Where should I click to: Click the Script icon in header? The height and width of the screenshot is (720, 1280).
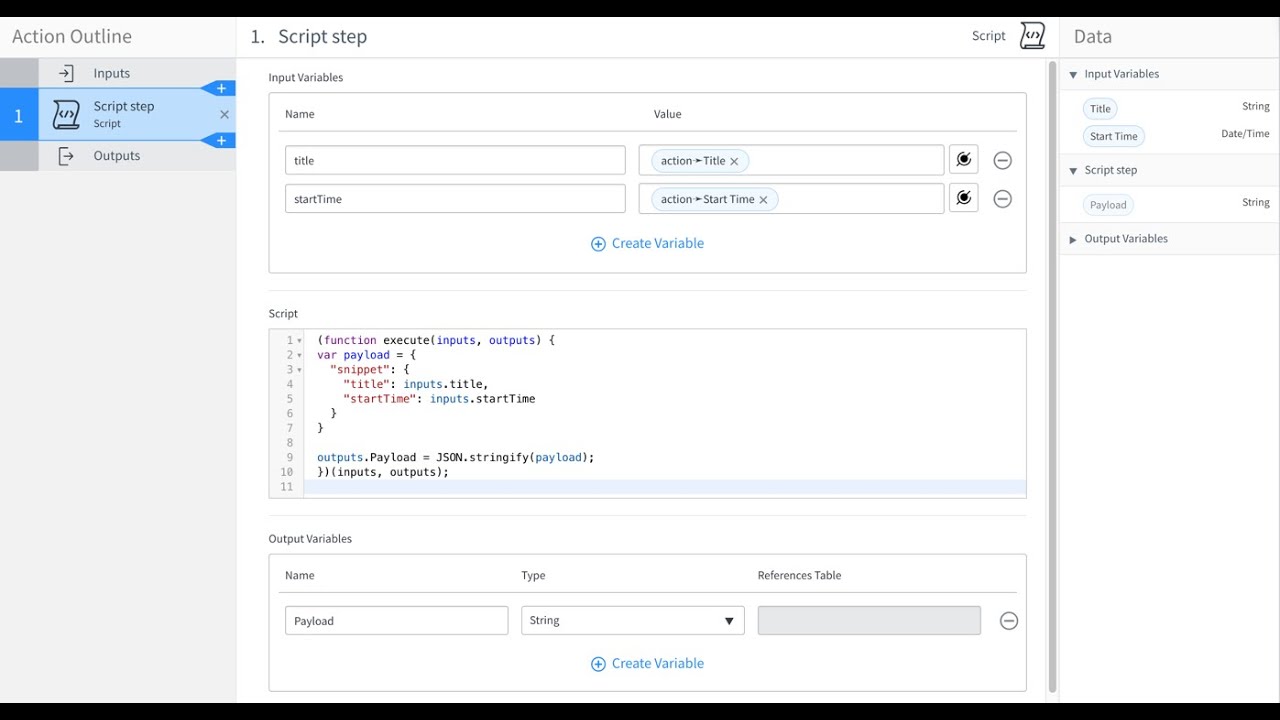pos(1032,36)
